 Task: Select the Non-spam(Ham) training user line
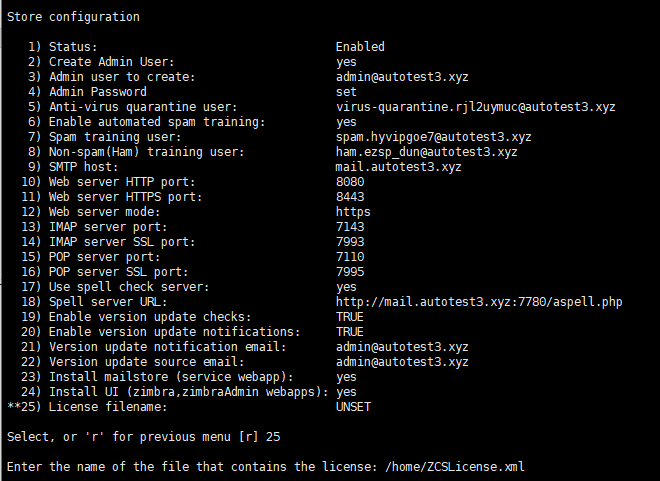click(x=273, y=152)
